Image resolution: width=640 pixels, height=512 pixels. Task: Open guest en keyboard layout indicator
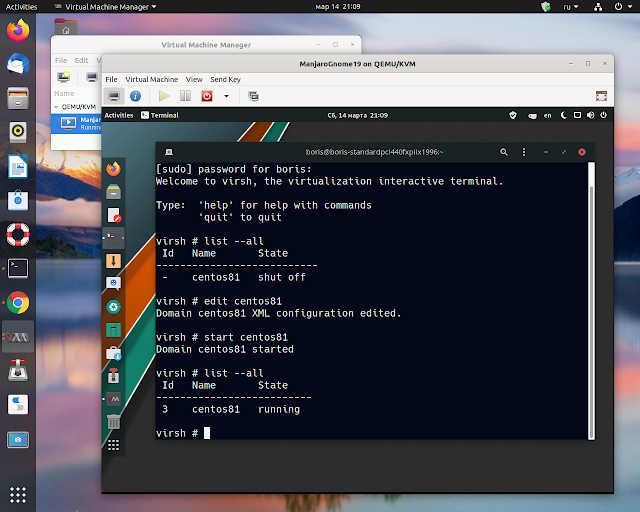click(547, 116)
